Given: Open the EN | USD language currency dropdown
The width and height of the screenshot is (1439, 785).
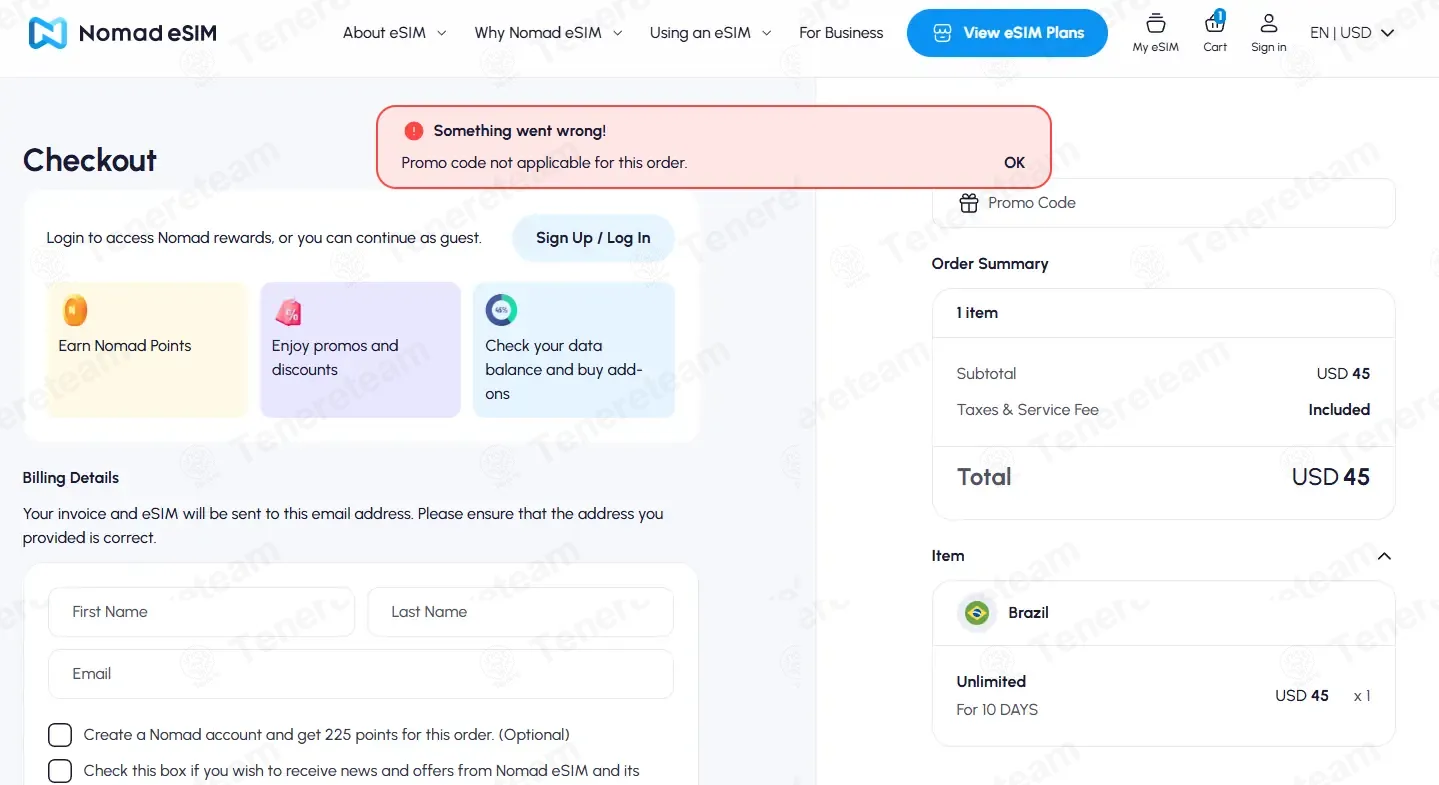Looking at the screenshot, I should (1352, 33).
